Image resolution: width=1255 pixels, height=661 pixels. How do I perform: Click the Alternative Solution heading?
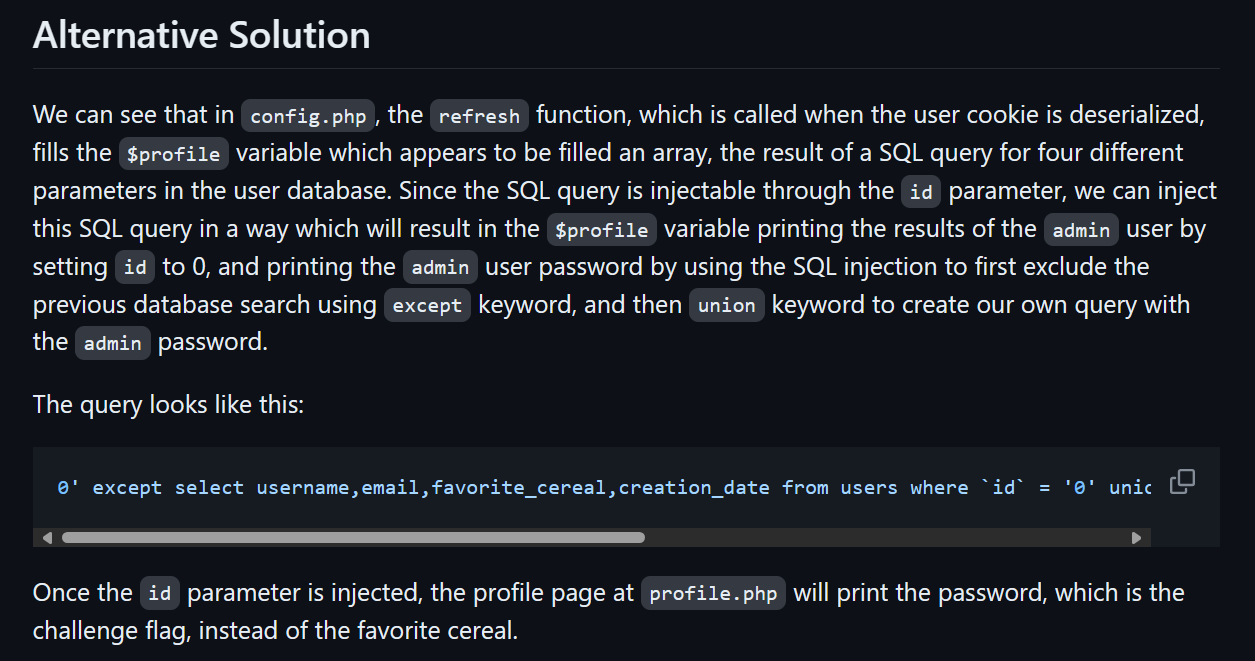(x=201, y=36)
